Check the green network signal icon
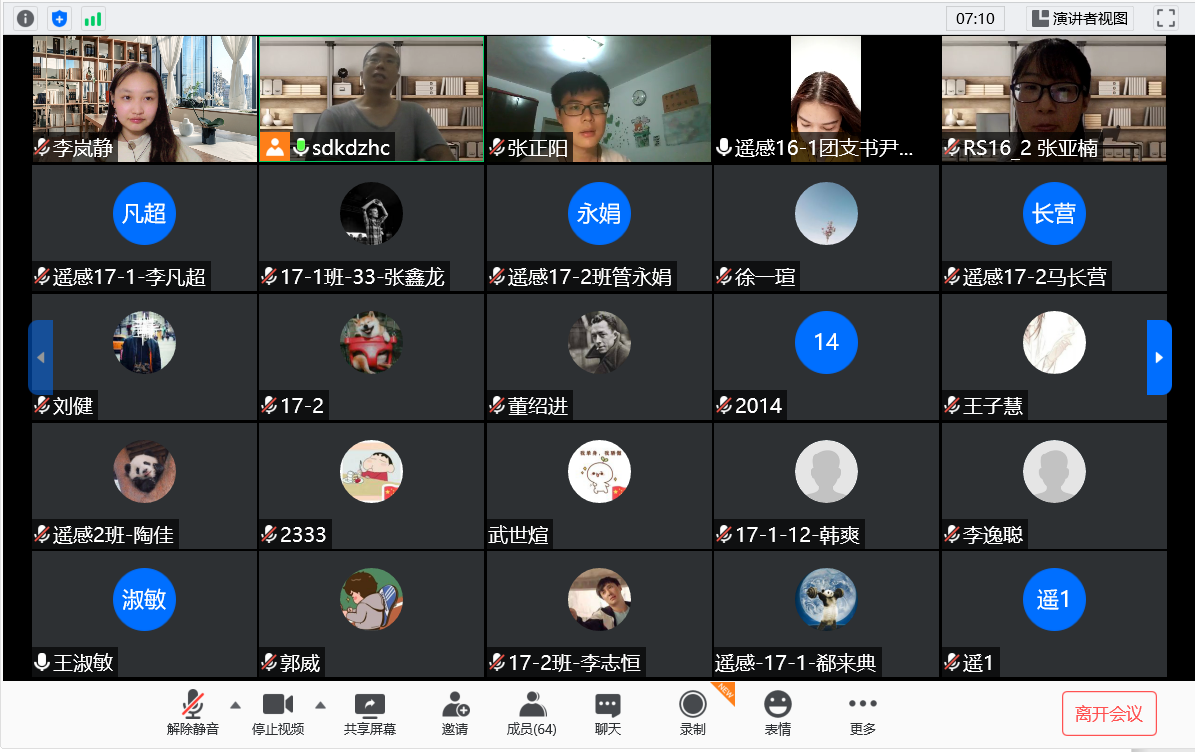1195x752 pixels. click(93, 18)
